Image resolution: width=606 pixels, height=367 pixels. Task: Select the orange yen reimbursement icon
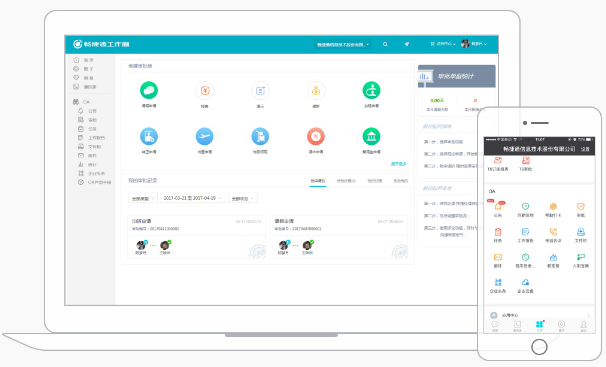[205, 91]
